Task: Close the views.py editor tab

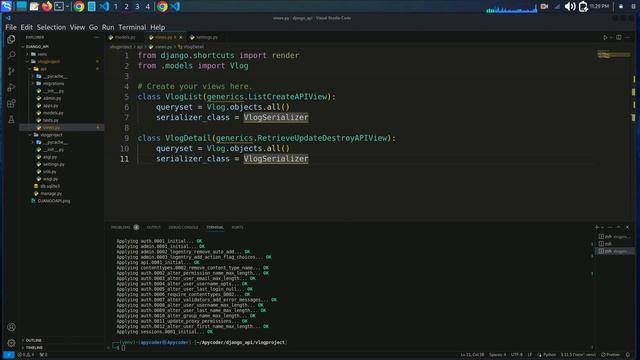Action: [x=181, y=37]
